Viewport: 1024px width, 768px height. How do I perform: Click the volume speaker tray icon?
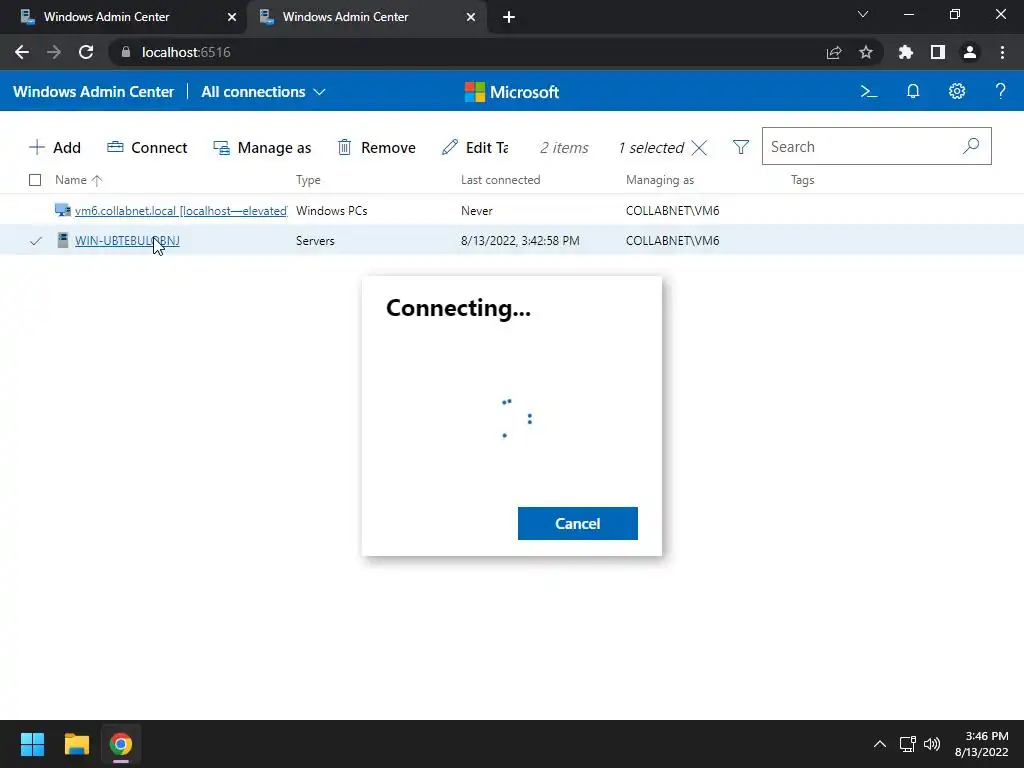pyautogui.click(x=932, y=744)
